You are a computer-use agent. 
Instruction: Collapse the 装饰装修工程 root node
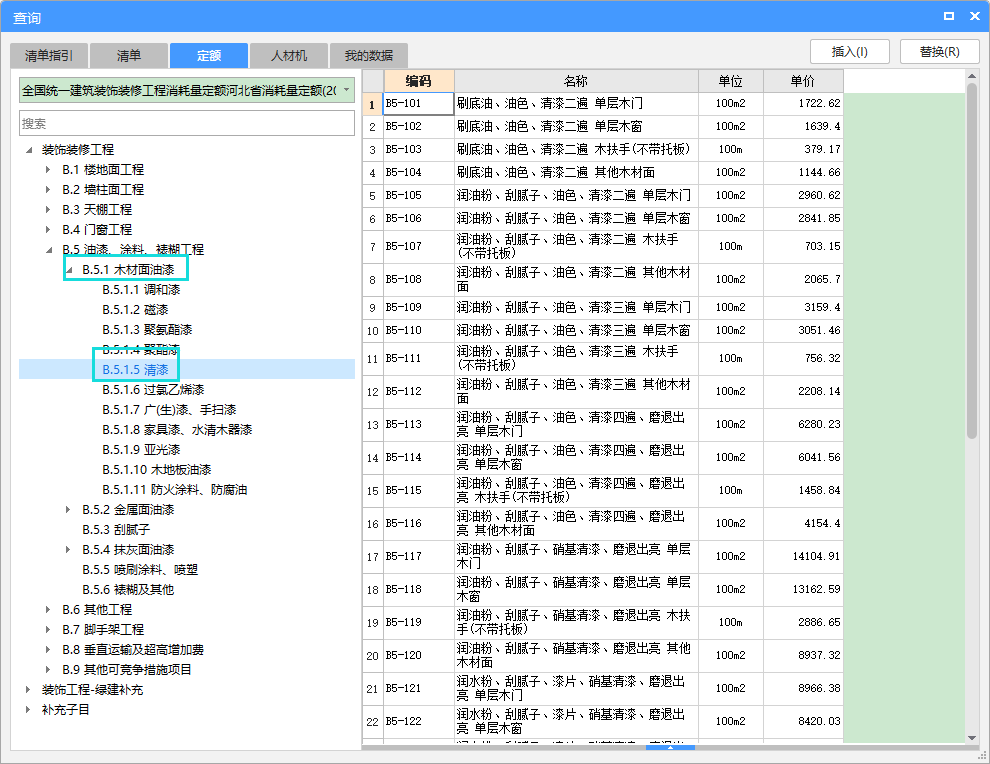(29, 150)
